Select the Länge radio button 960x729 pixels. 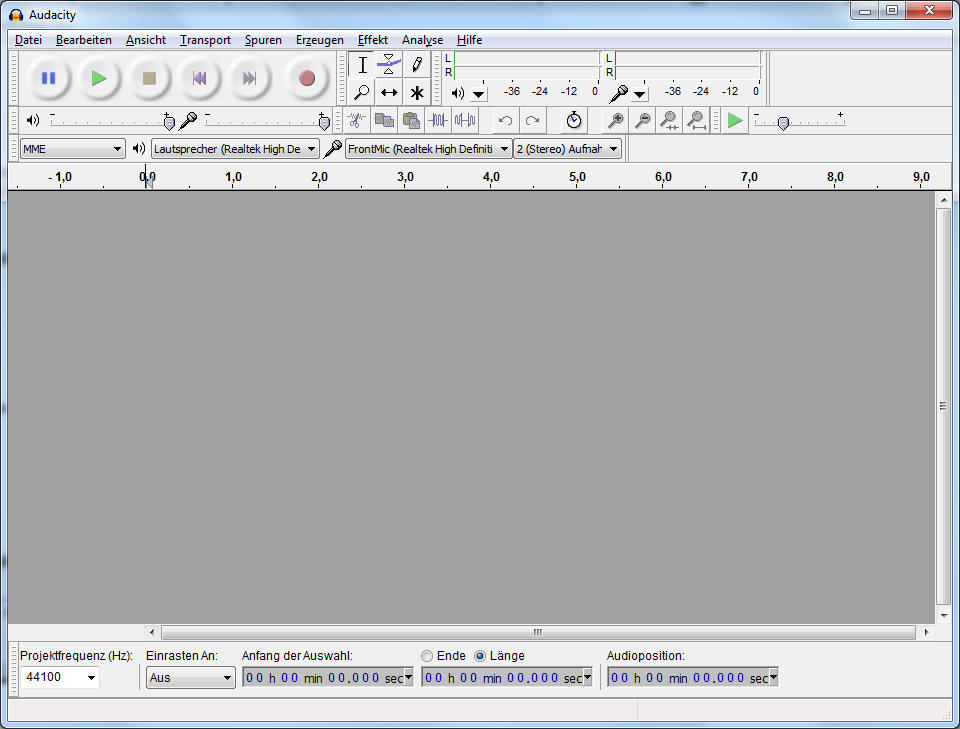coord(480,656)
